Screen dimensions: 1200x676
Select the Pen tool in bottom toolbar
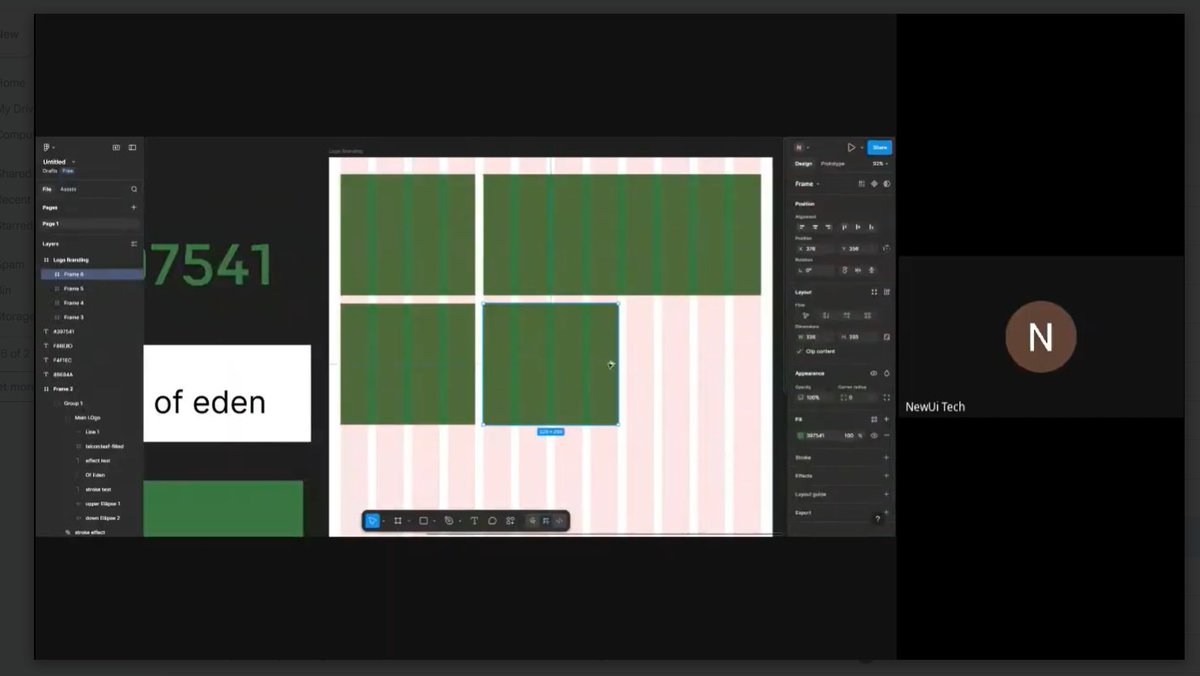click(x=449, y=521)
